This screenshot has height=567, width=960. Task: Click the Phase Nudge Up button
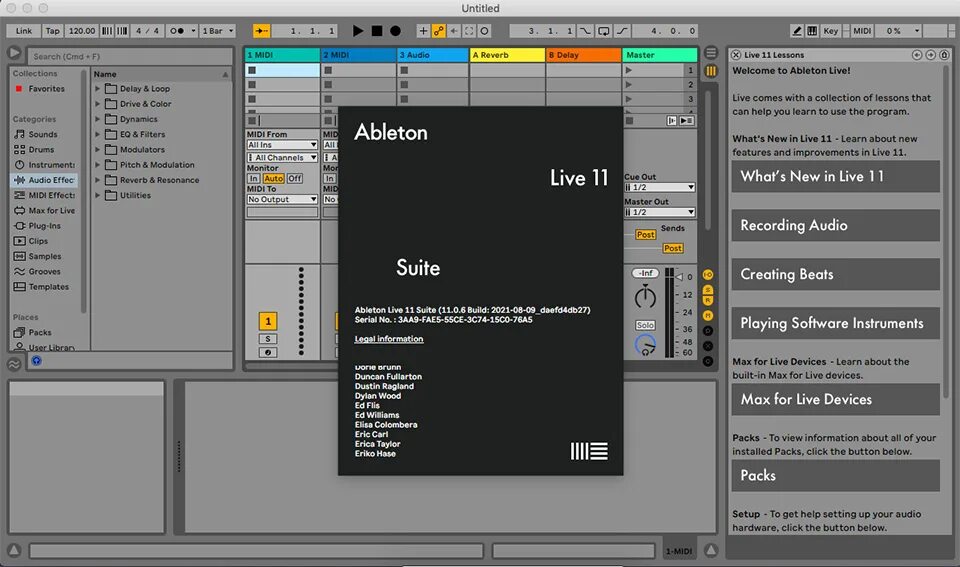pos(122,31)
